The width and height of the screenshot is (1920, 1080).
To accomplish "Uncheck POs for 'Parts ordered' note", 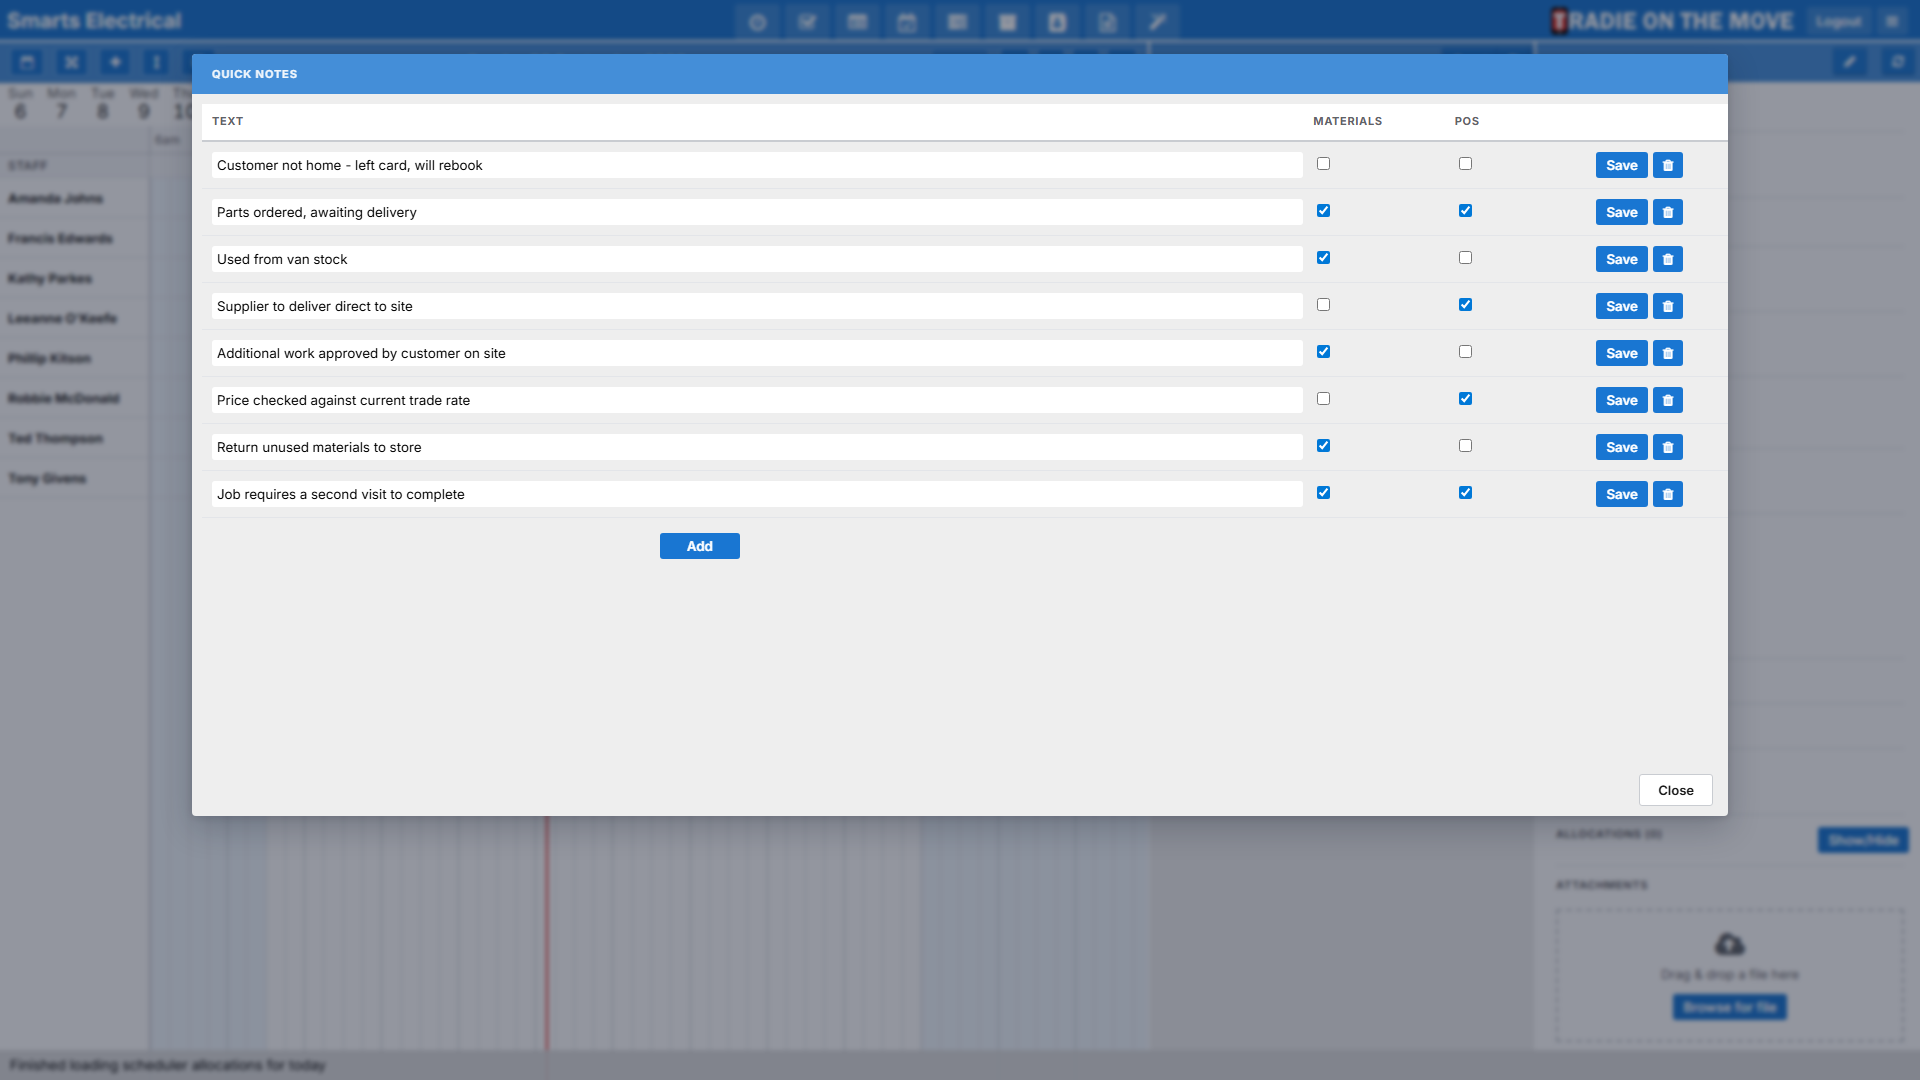I will pyautogui.click(x=1465, y=210).
